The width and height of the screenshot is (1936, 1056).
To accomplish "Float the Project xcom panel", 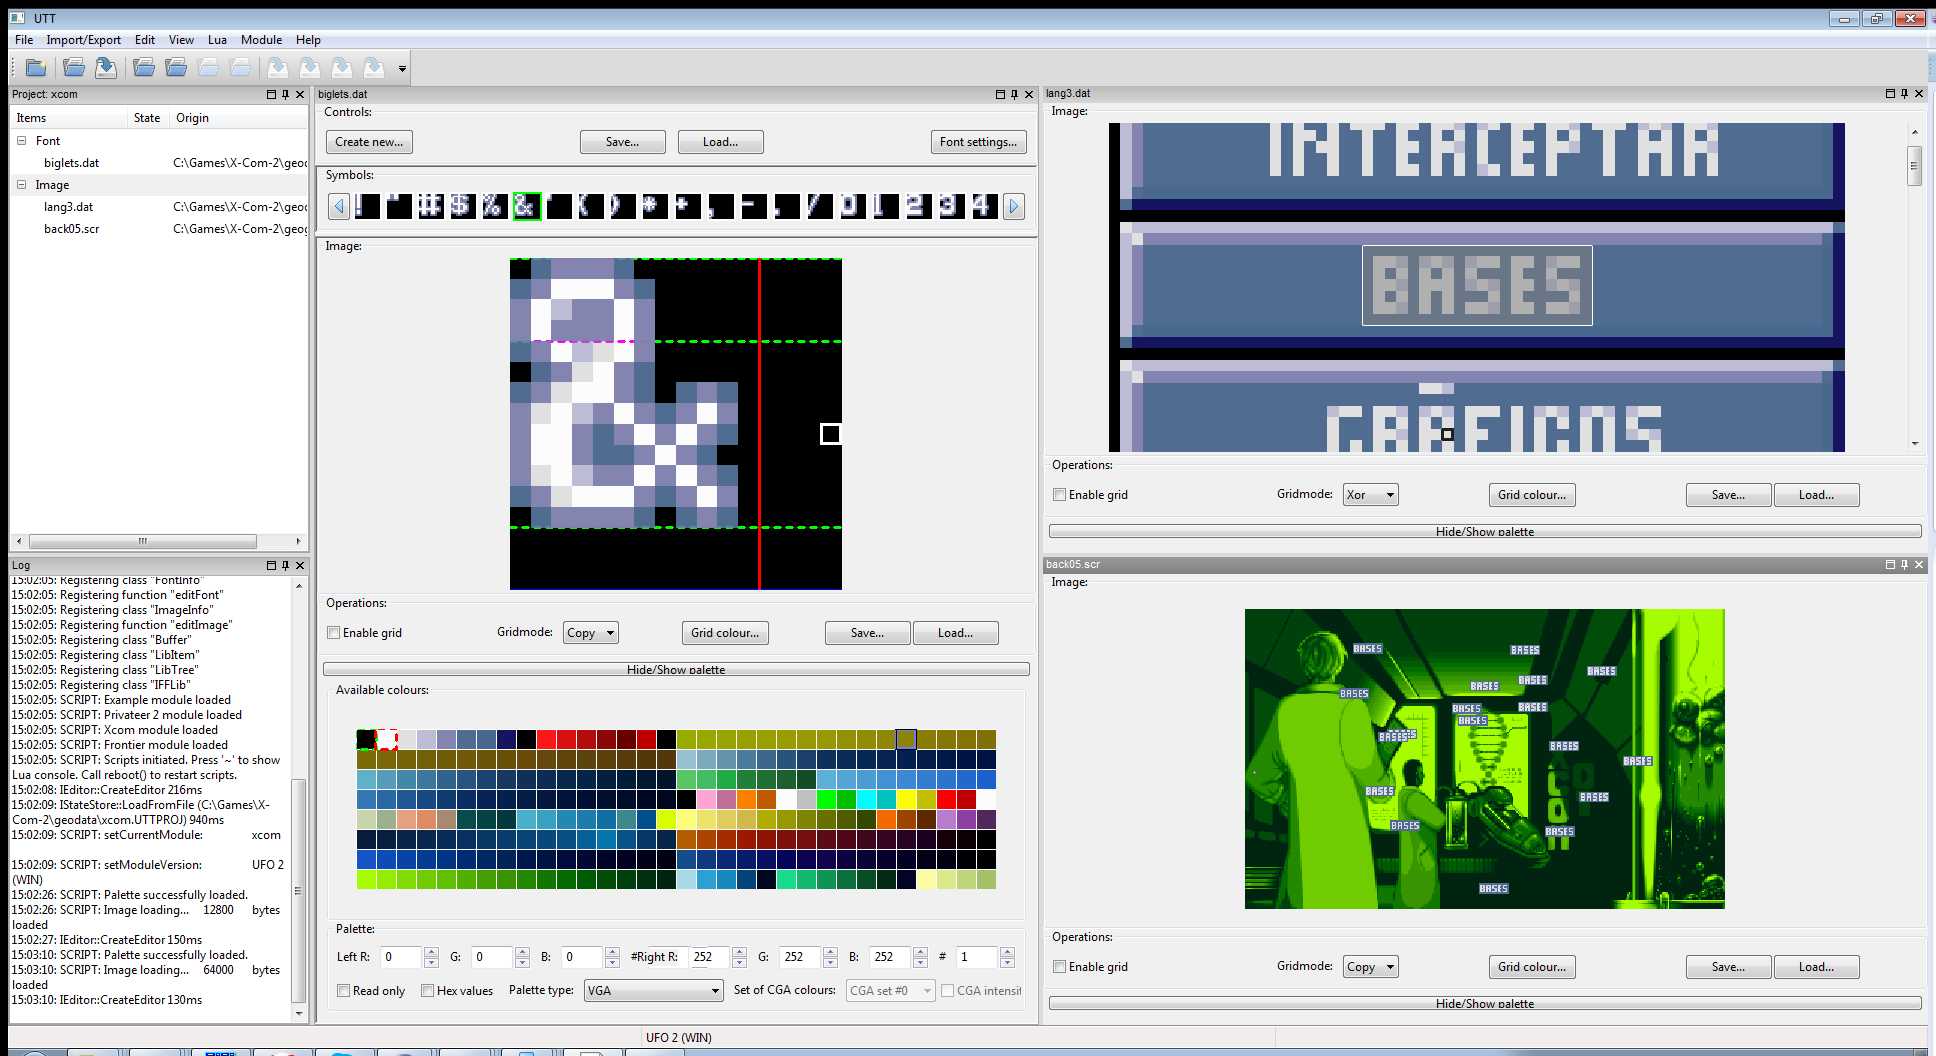I will 271,94.
